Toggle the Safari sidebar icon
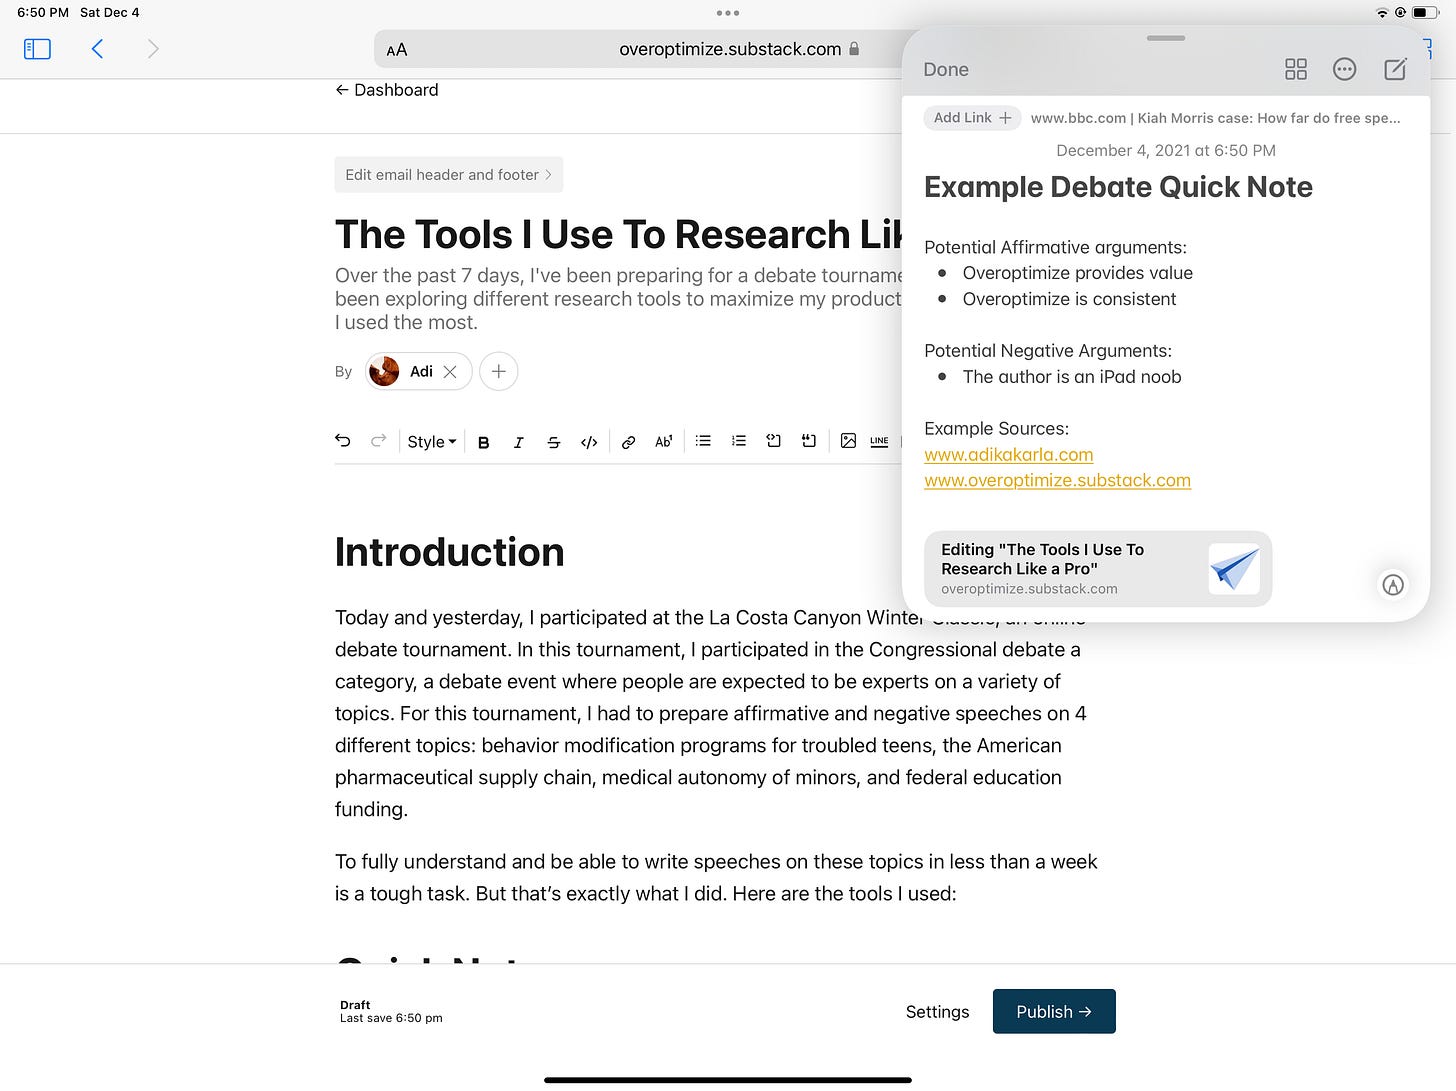1456x1091 pixels. pyautogui.click(x=37, y=49)
